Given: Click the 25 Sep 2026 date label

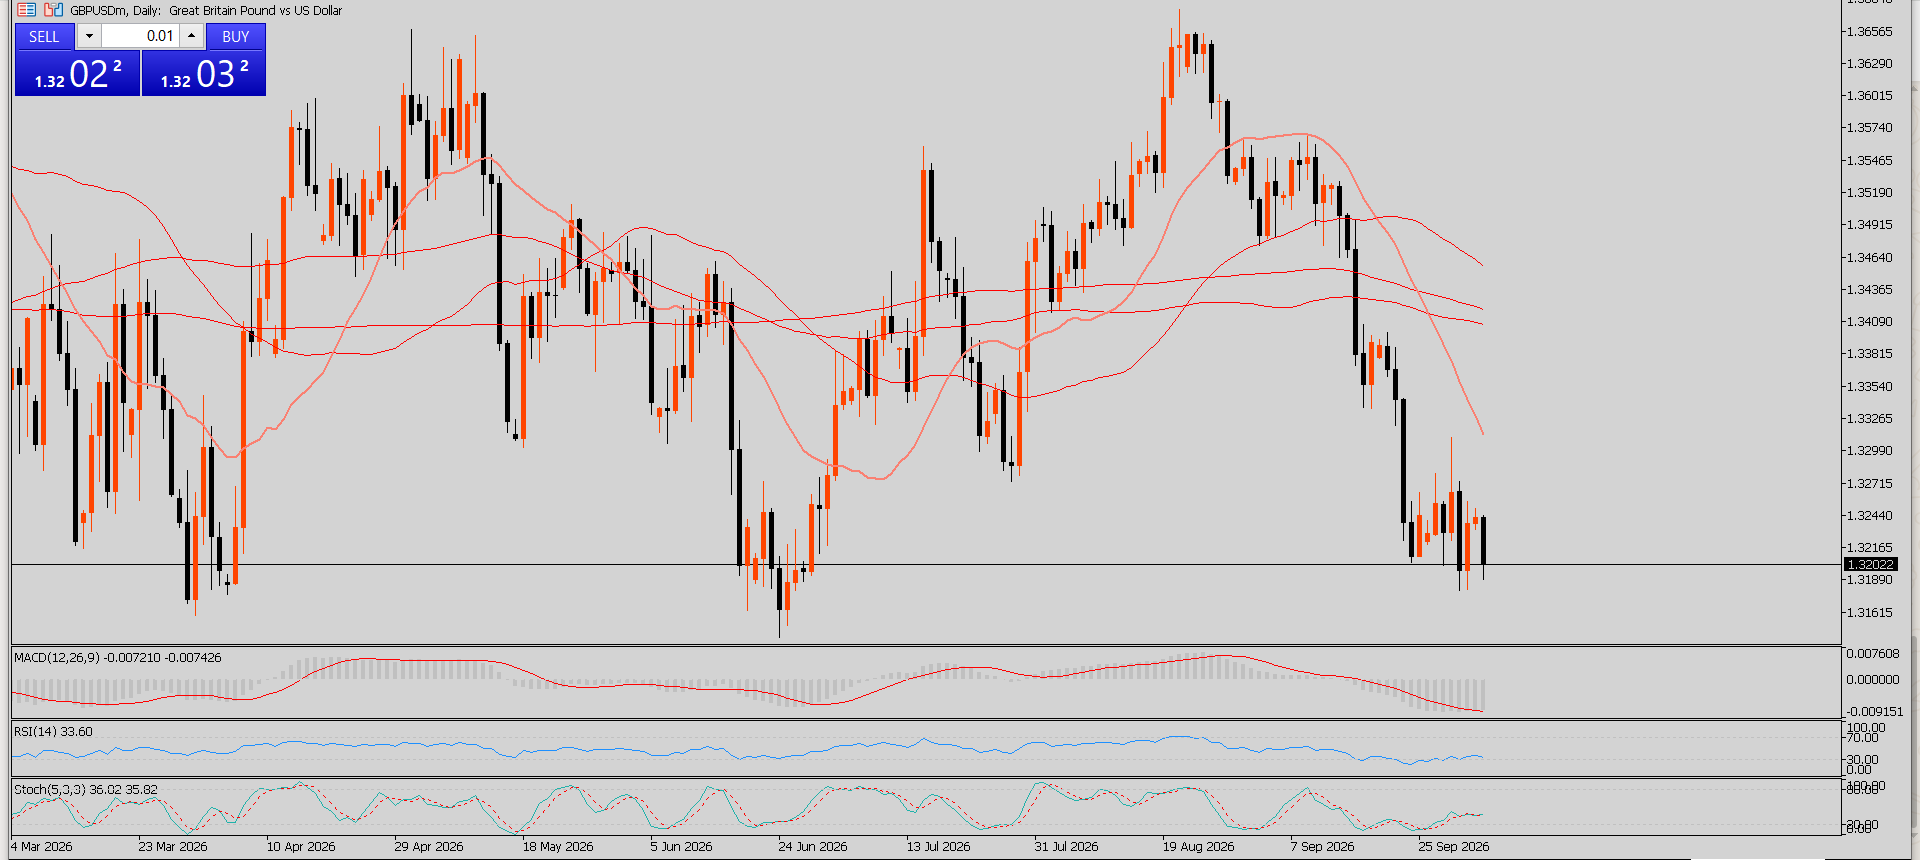Looking at the screenshot, I should 1454,846.
